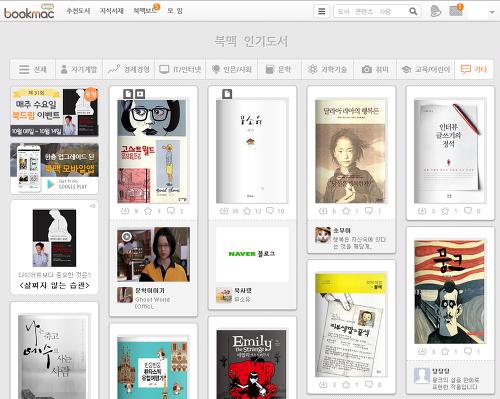Open the teal 유럽여행기 book cover
Image resolution: width=500 pixels, height=399 pixels.
coord(153,367)
